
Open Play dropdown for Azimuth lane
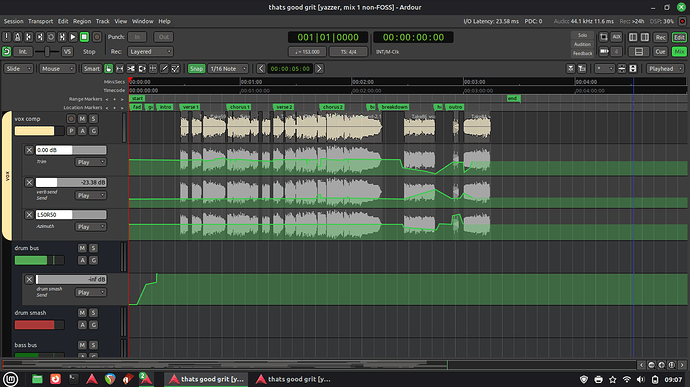coord(91,227)
